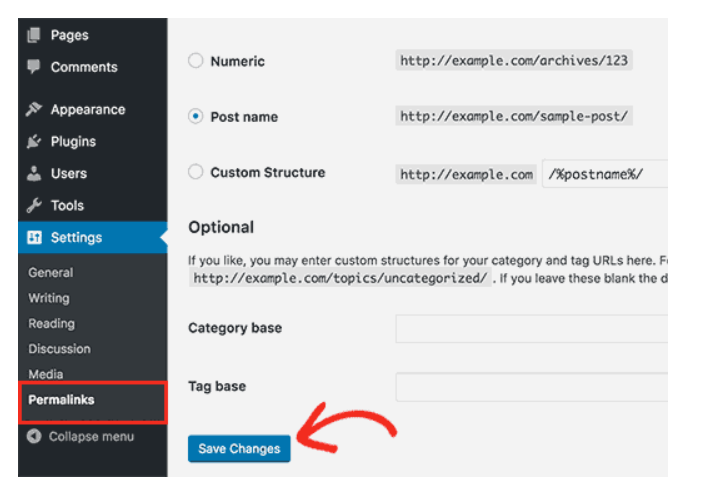Click the Comments bubble icon

click(x=34, y=67)
